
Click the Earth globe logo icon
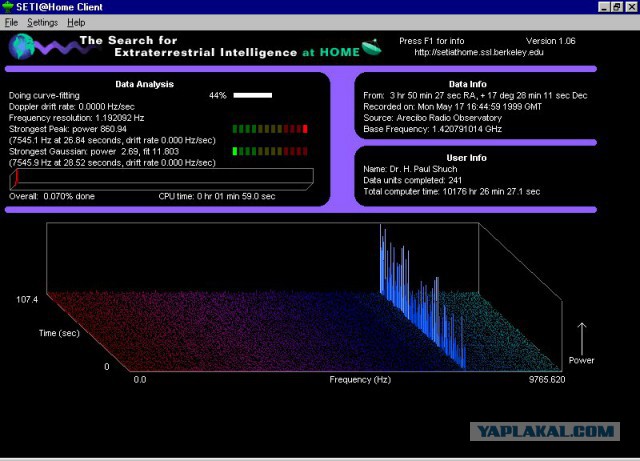click(21, 46)
